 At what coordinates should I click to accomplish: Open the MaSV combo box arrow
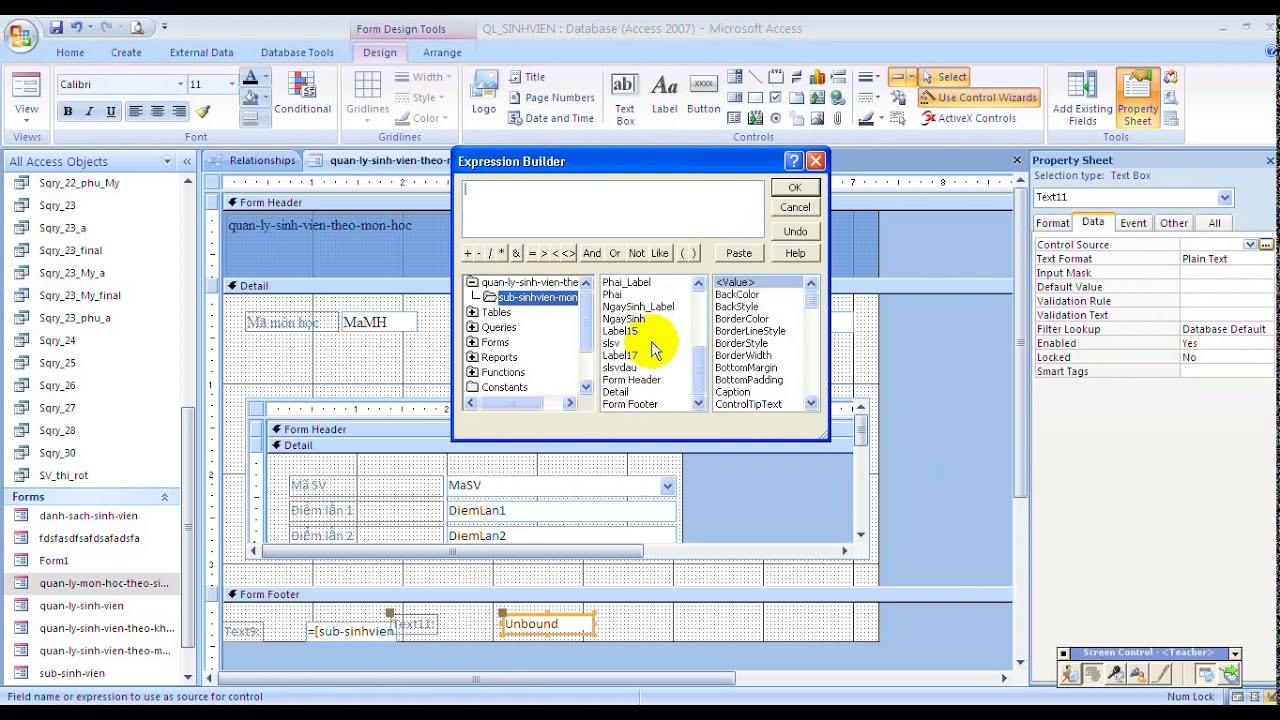pyautogui.click(x=667, y=486)
